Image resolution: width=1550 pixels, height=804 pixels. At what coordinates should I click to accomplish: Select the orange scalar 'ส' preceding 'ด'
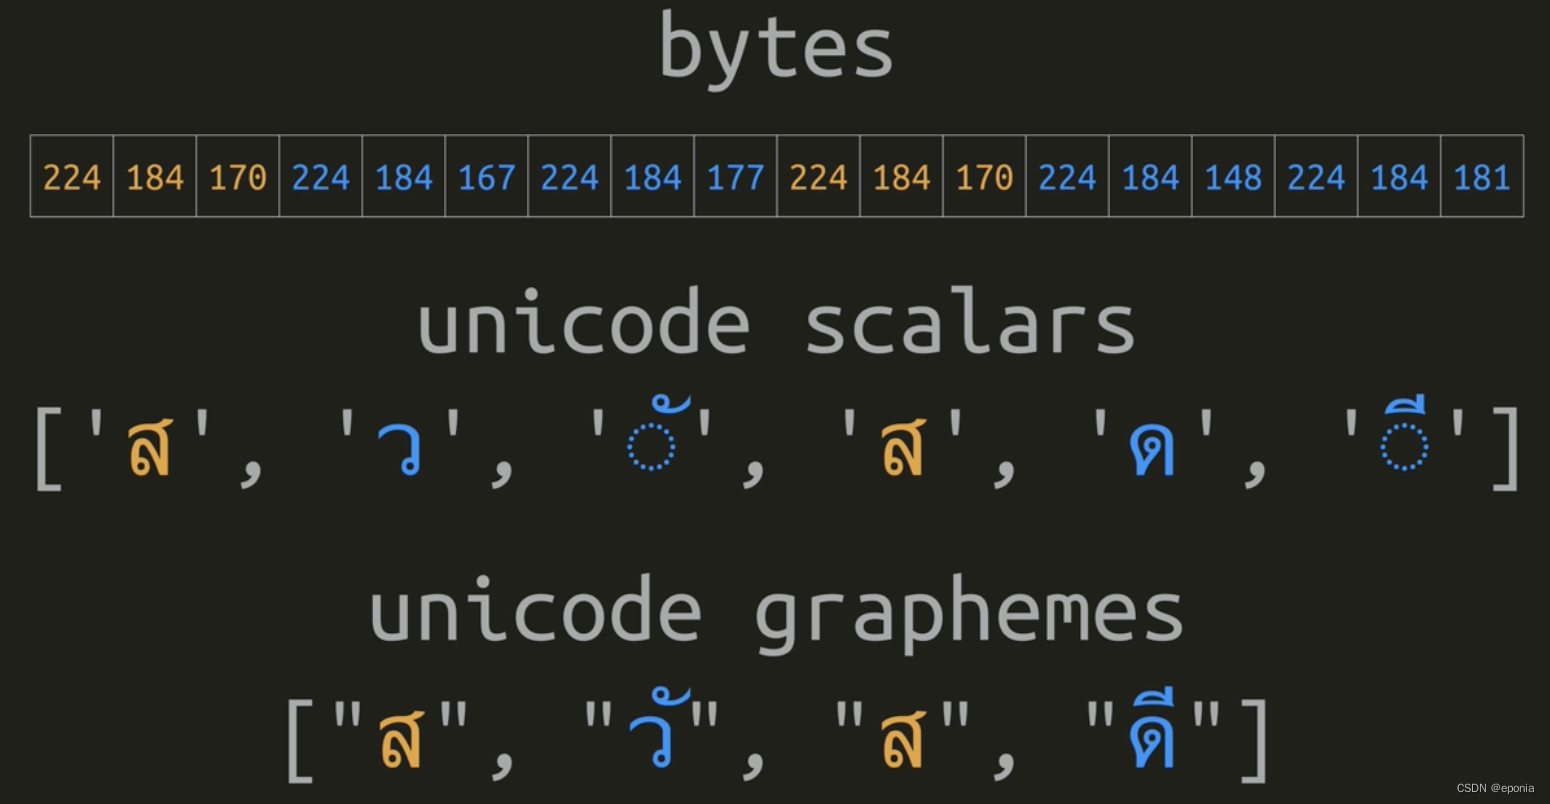click(903, 449)
